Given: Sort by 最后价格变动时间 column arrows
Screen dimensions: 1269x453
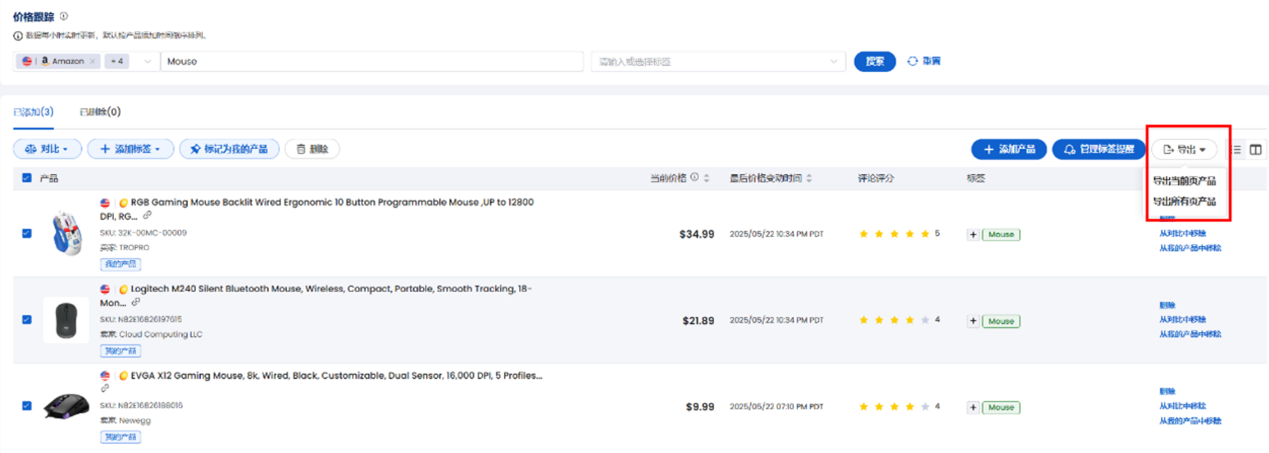Looking at the screenshot, I should pyautogui.click(x=809, y=179).
